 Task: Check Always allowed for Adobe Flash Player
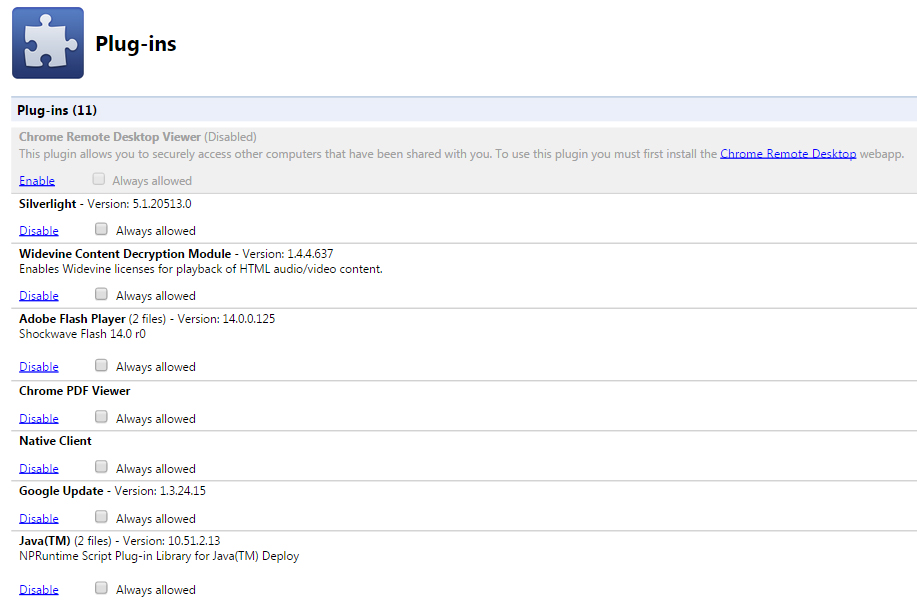click(x=101, y=365)
